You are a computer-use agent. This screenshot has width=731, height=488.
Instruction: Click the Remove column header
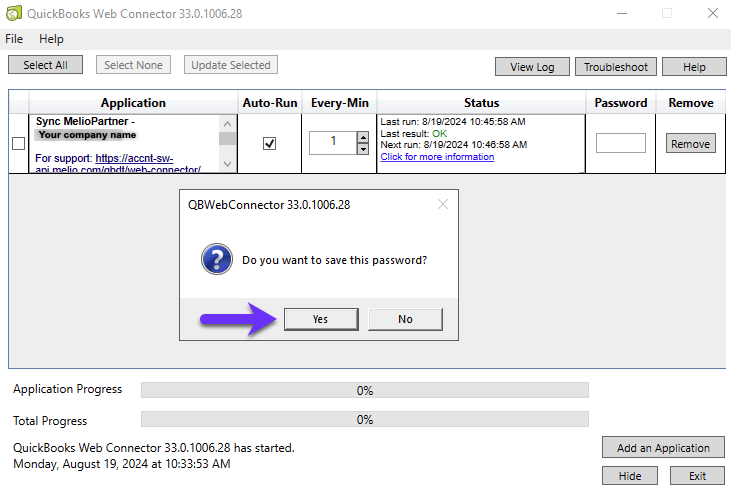pyautogui.click(x=691, y=103)
